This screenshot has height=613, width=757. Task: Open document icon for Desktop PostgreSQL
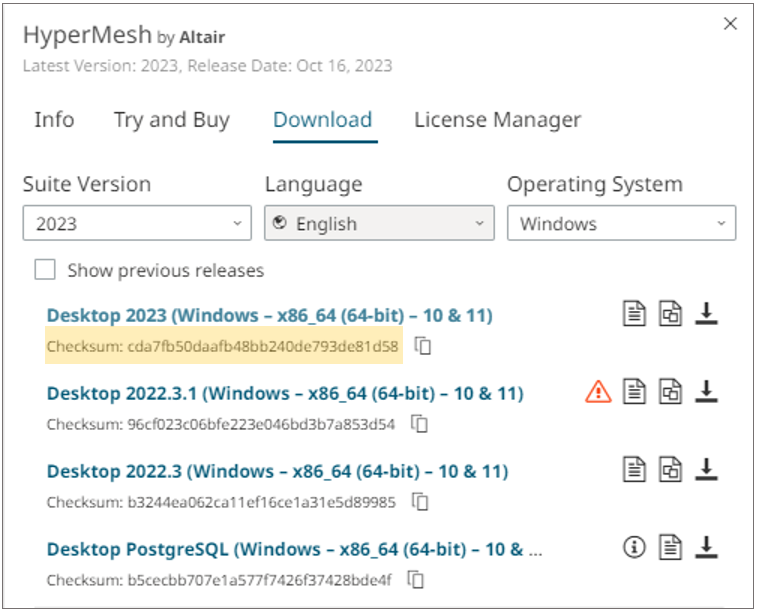point(670,547)
